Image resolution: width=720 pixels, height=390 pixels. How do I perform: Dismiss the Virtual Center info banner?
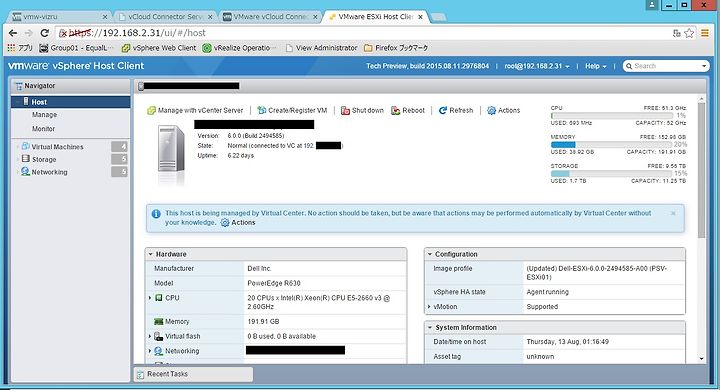[x=673, y=213]
